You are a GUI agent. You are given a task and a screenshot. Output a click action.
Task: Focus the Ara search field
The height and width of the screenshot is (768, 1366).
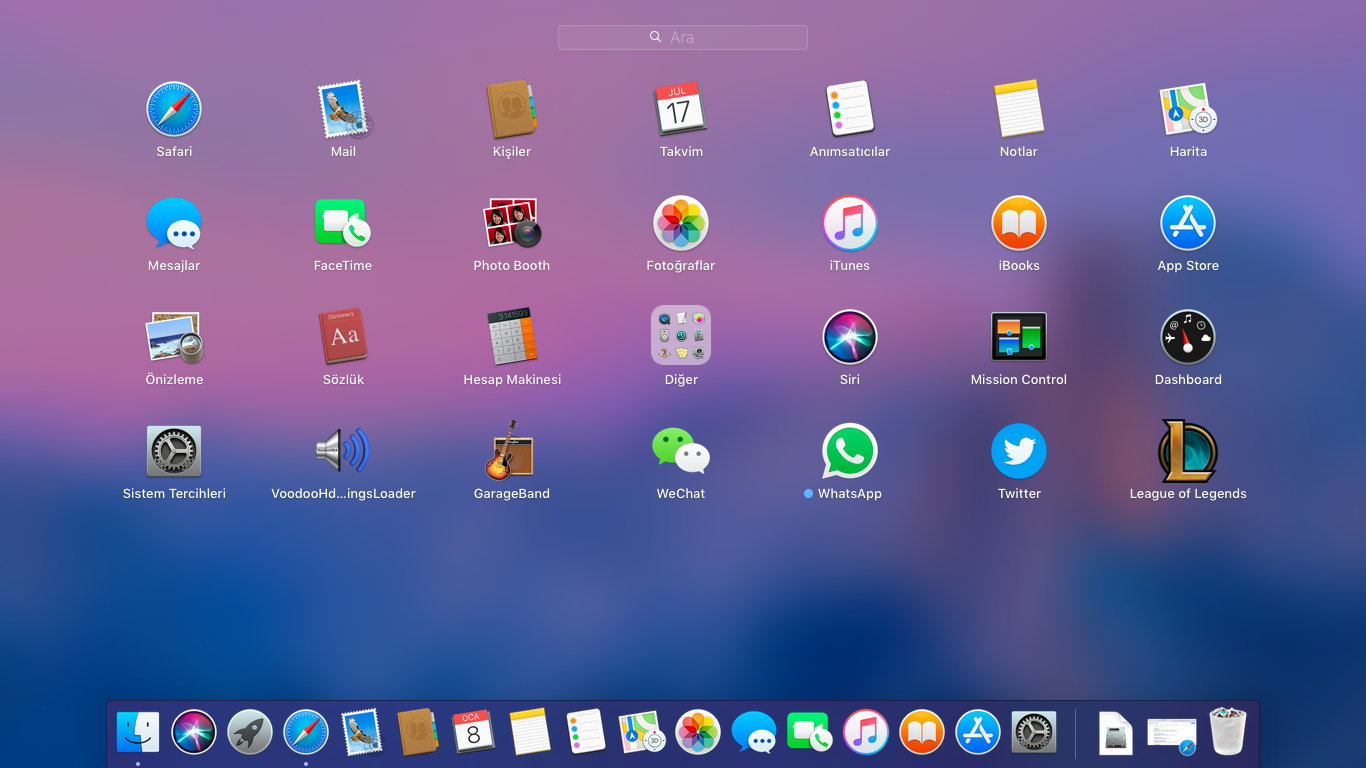(683, 37)
